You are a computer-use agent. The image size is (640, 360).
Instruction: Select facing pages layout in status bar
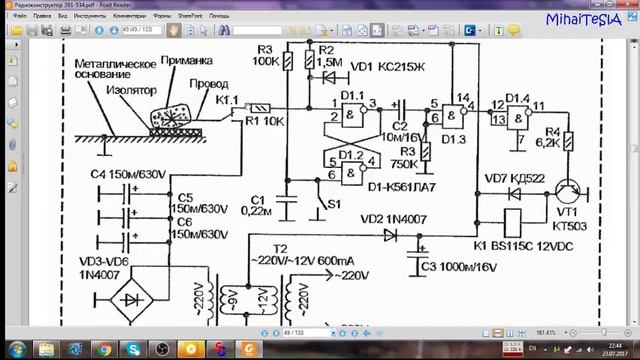(510, 333)
